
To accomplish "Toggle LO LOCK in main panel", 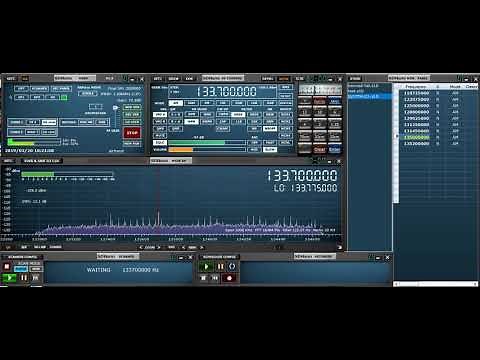I will 132,122.
